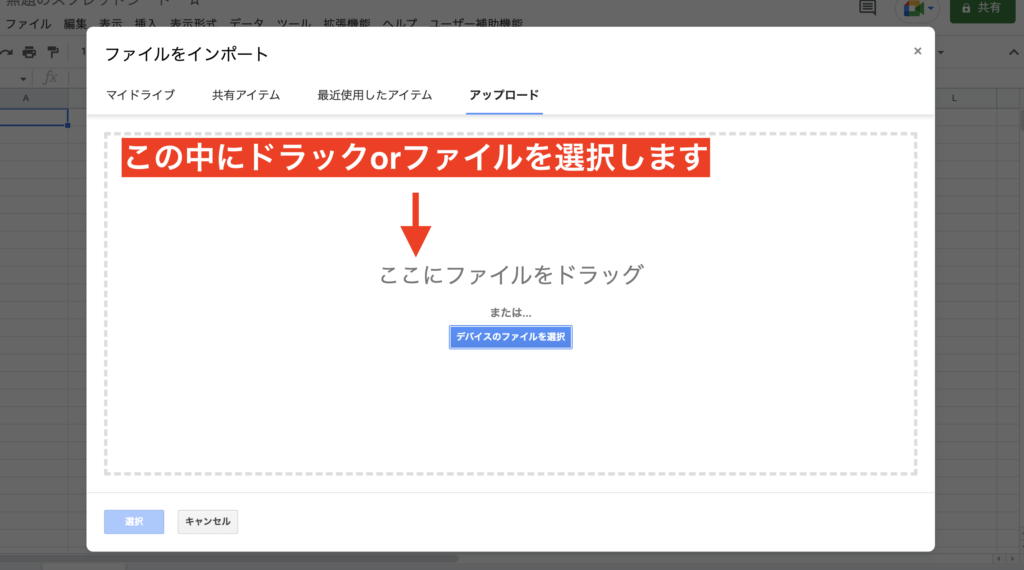1024x570 pixels.
Task: Expand the name box dropdown arrow
Action: pyautogui.click(x=23, y=77)
